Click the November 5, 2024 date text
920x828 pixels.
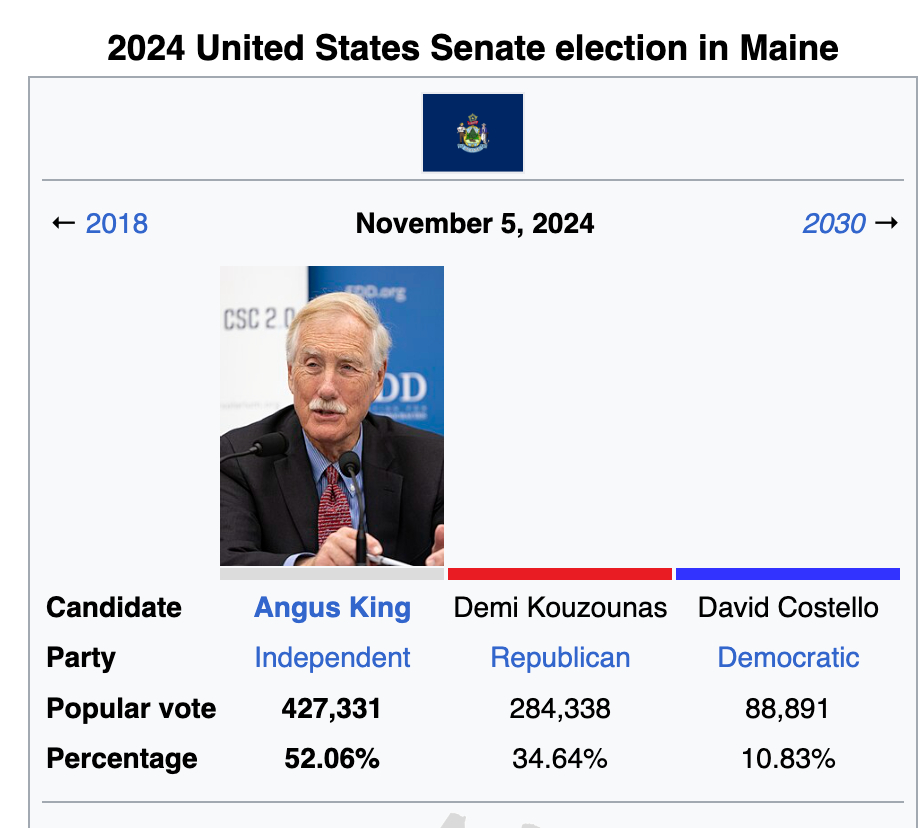tap(475, 223)
